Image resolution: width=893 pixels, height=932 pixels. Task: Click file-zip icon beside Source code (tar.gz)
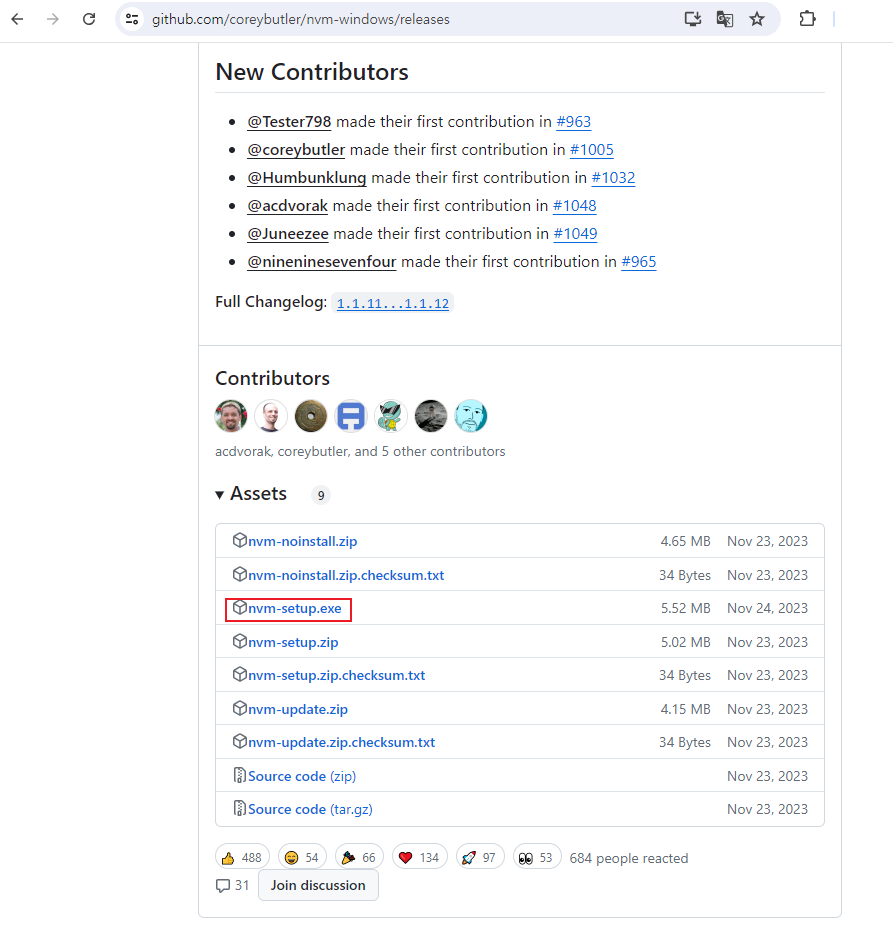(x=239, y=809)
